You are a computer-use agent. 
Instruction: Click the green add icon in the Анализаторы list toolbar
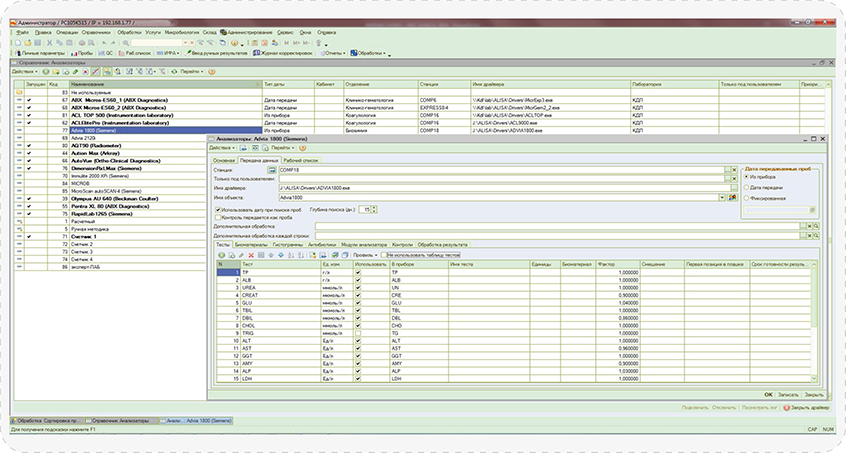click(x=46, y=72)
